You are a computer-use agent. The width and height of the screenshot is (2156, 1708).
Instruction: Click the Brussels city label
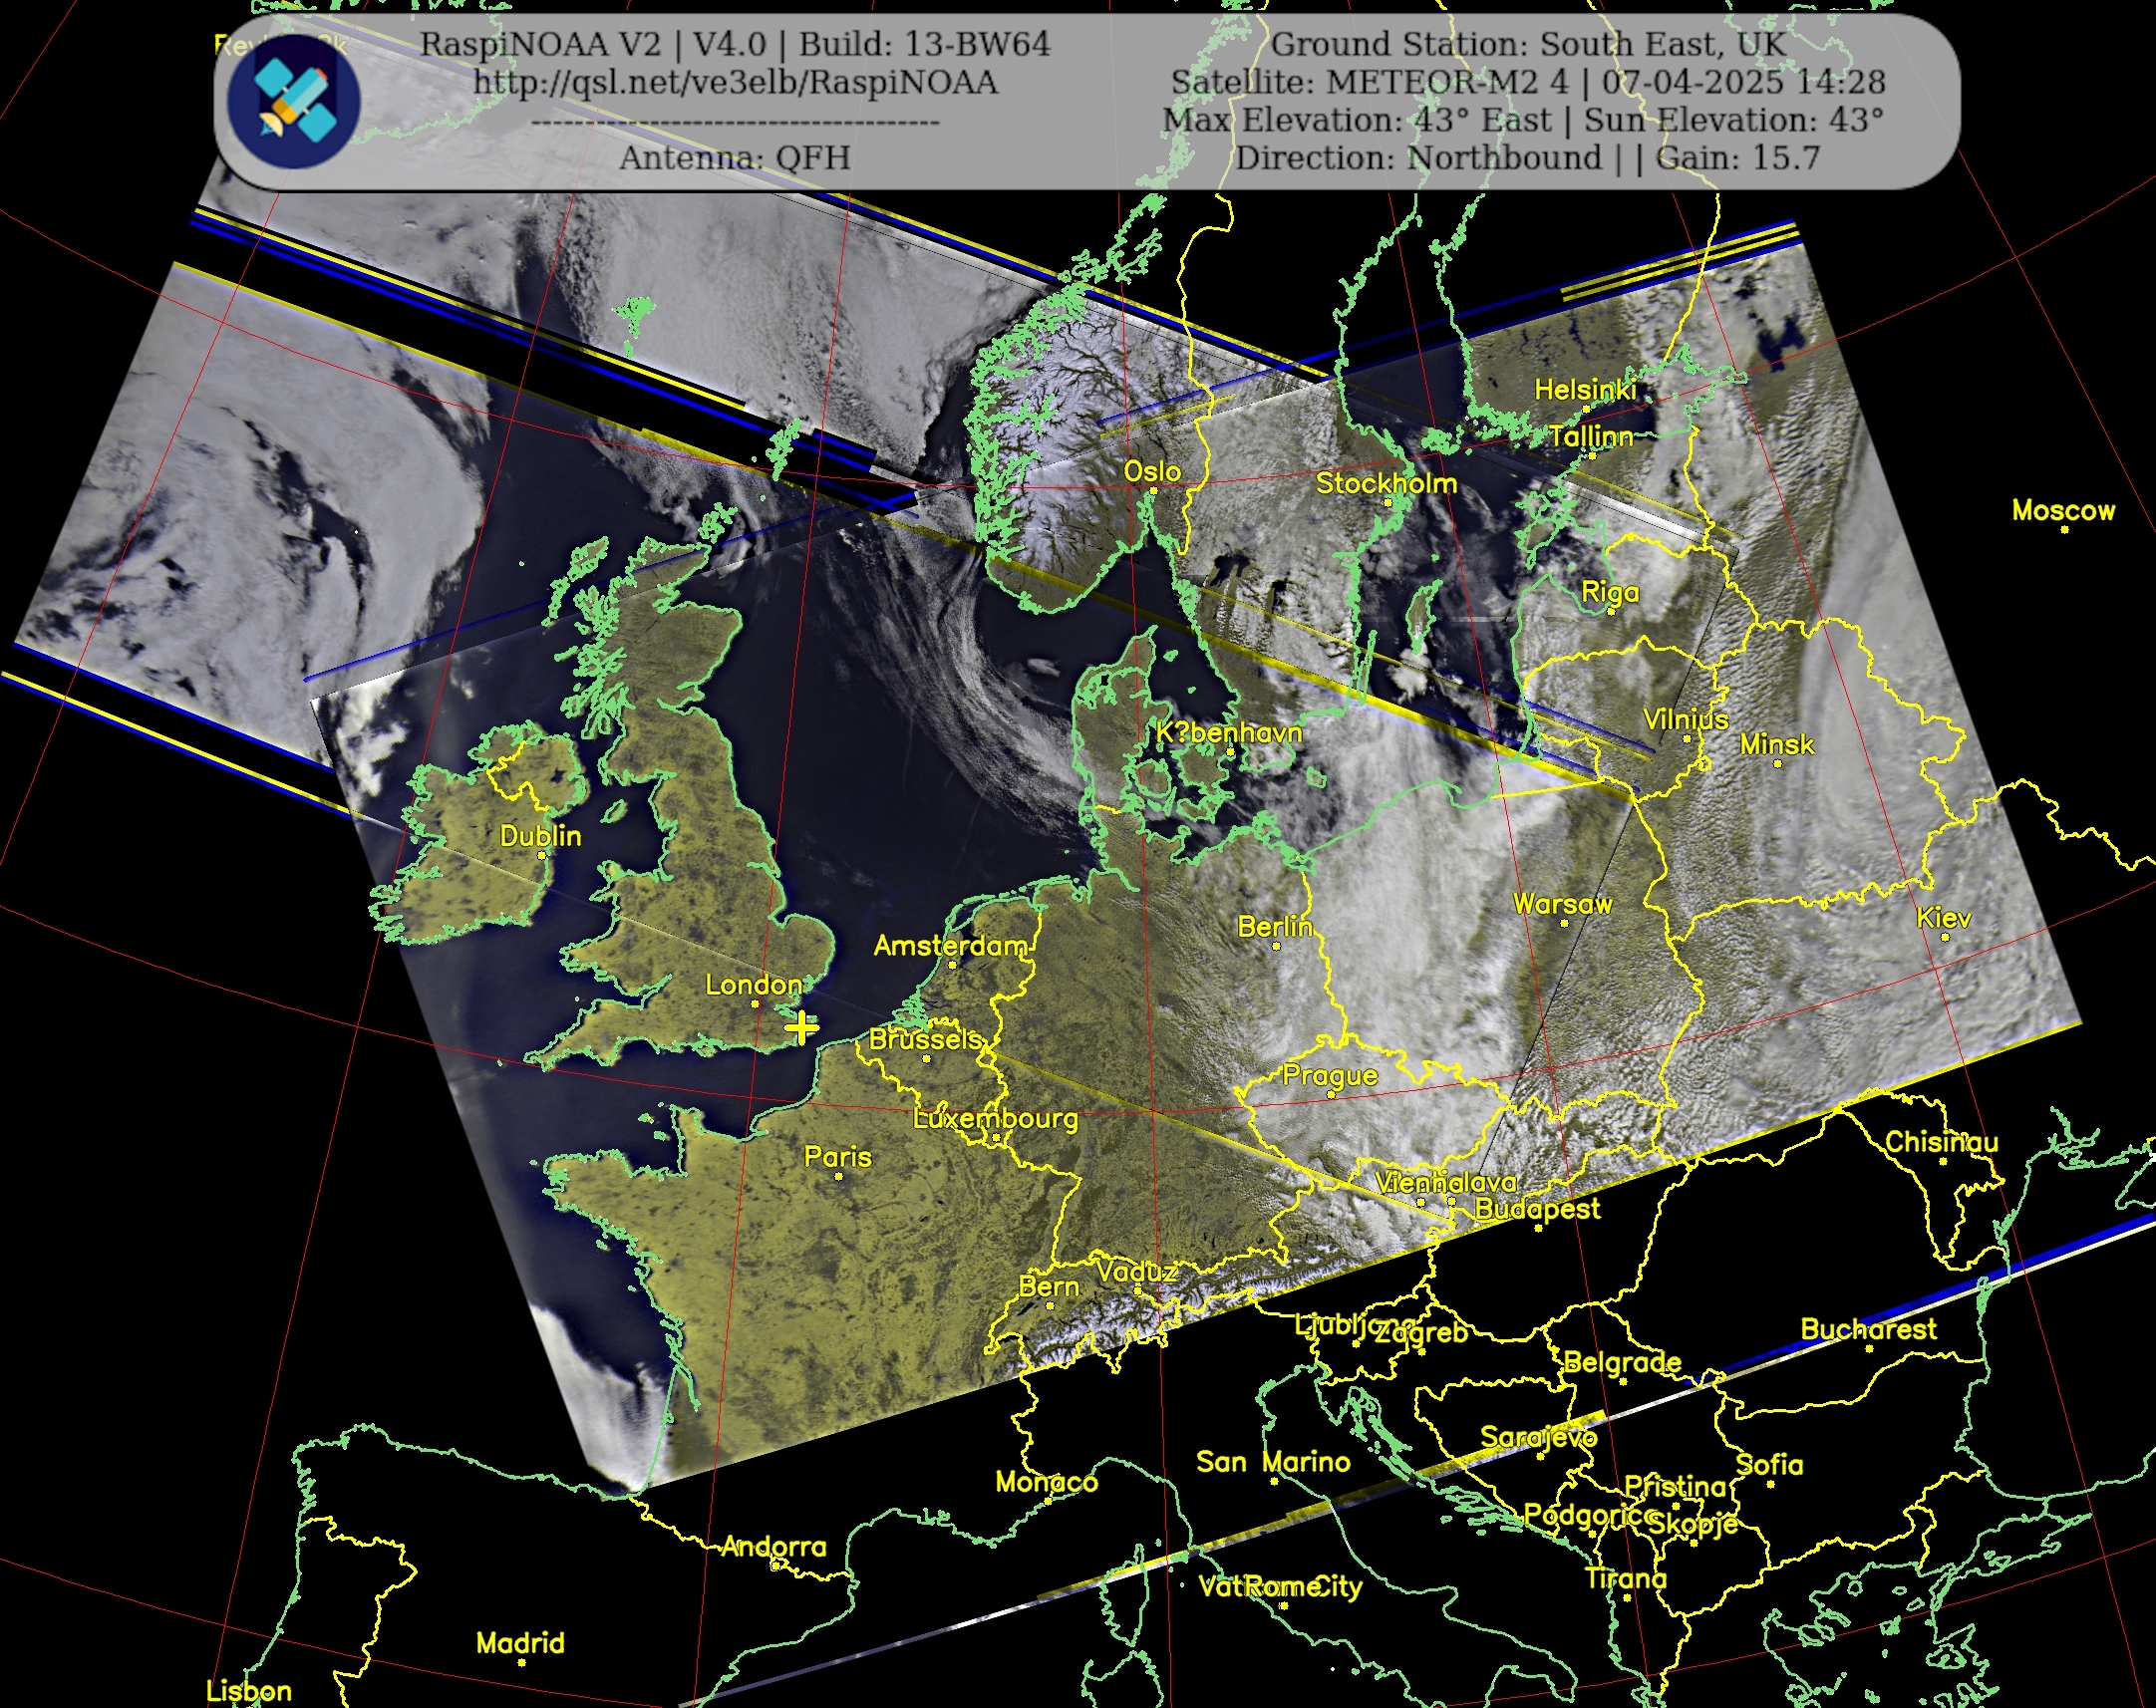(x=925, y=1039)
